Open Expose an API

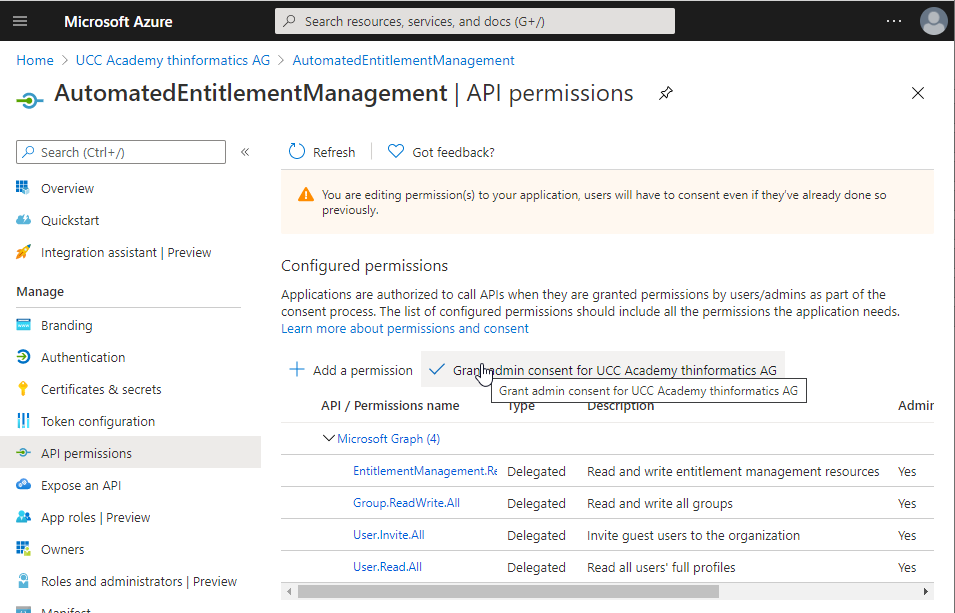pyautogui.click(x=81, y=486)
